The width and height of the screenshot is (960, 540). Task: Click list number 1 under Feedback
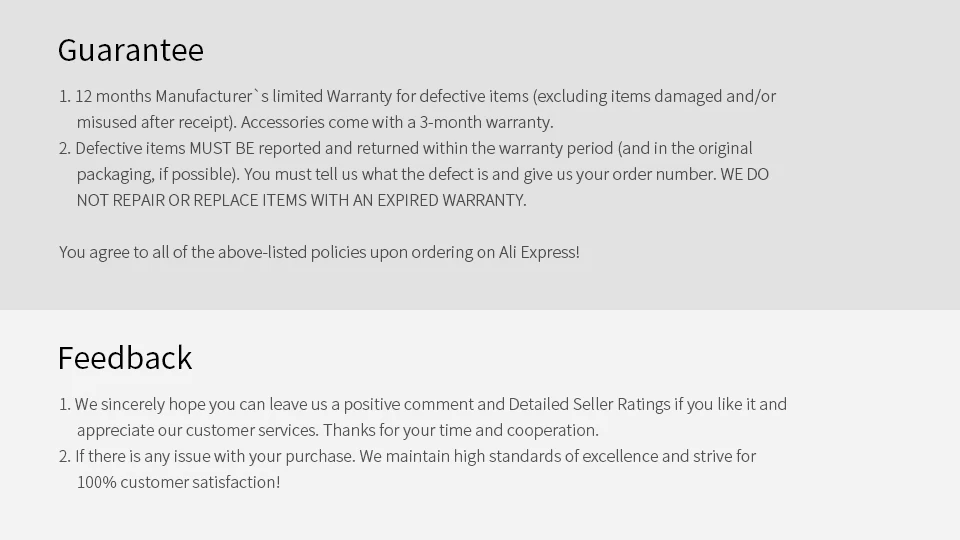pos(64,405)
